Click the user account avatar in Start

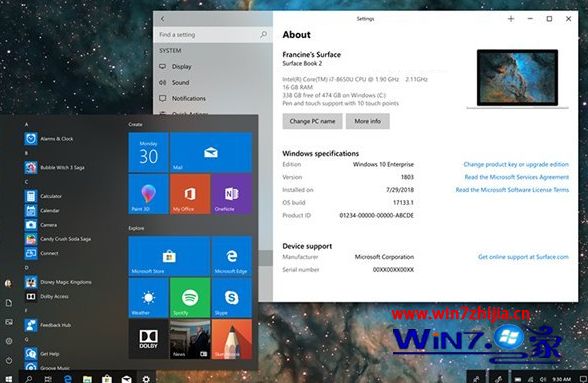coord(8,283)
